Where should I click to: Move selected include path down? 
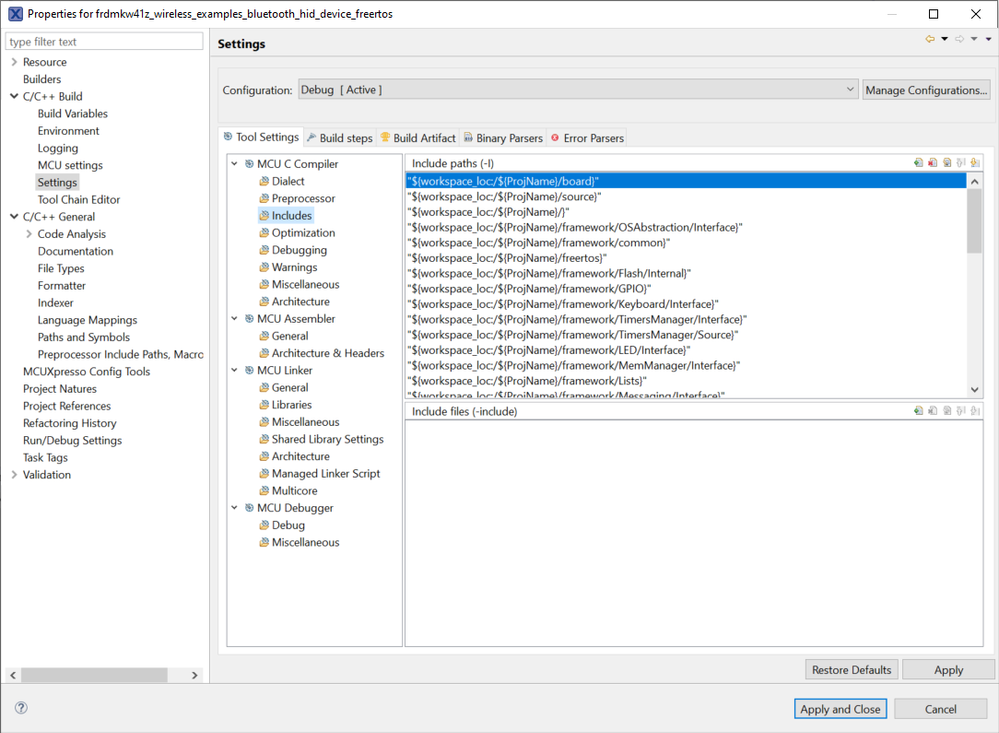coord(975,163)
